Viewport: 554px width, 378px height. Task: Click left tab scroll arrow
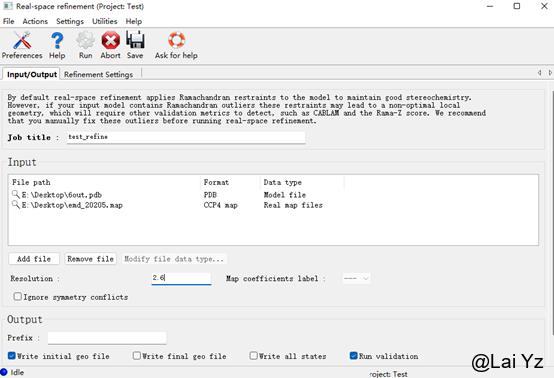click(539, 73)
